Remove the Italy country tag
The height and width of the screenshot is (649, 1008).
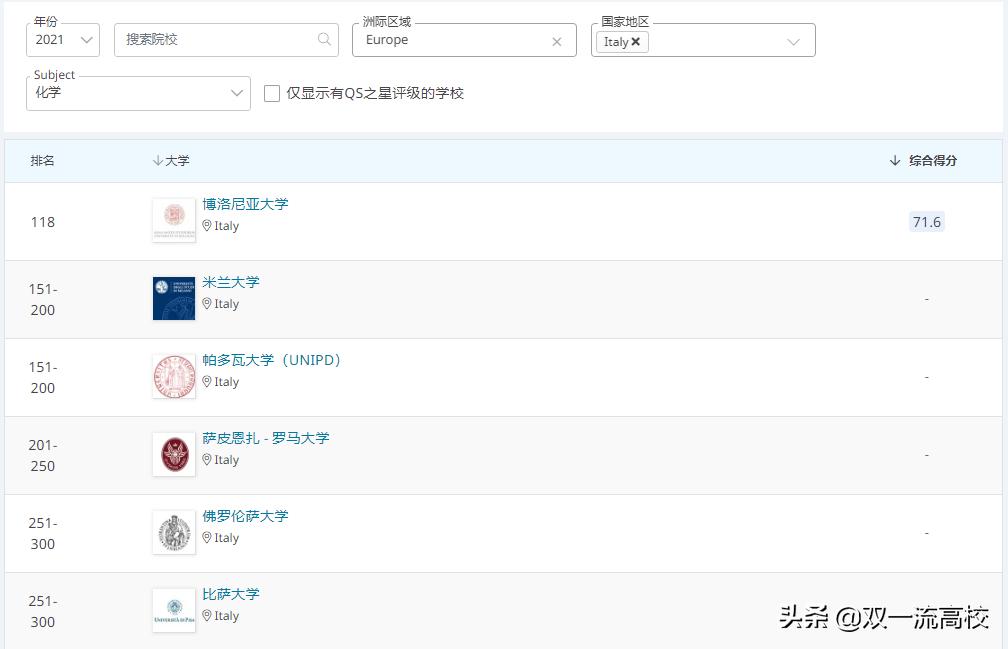tap(637, 41)
